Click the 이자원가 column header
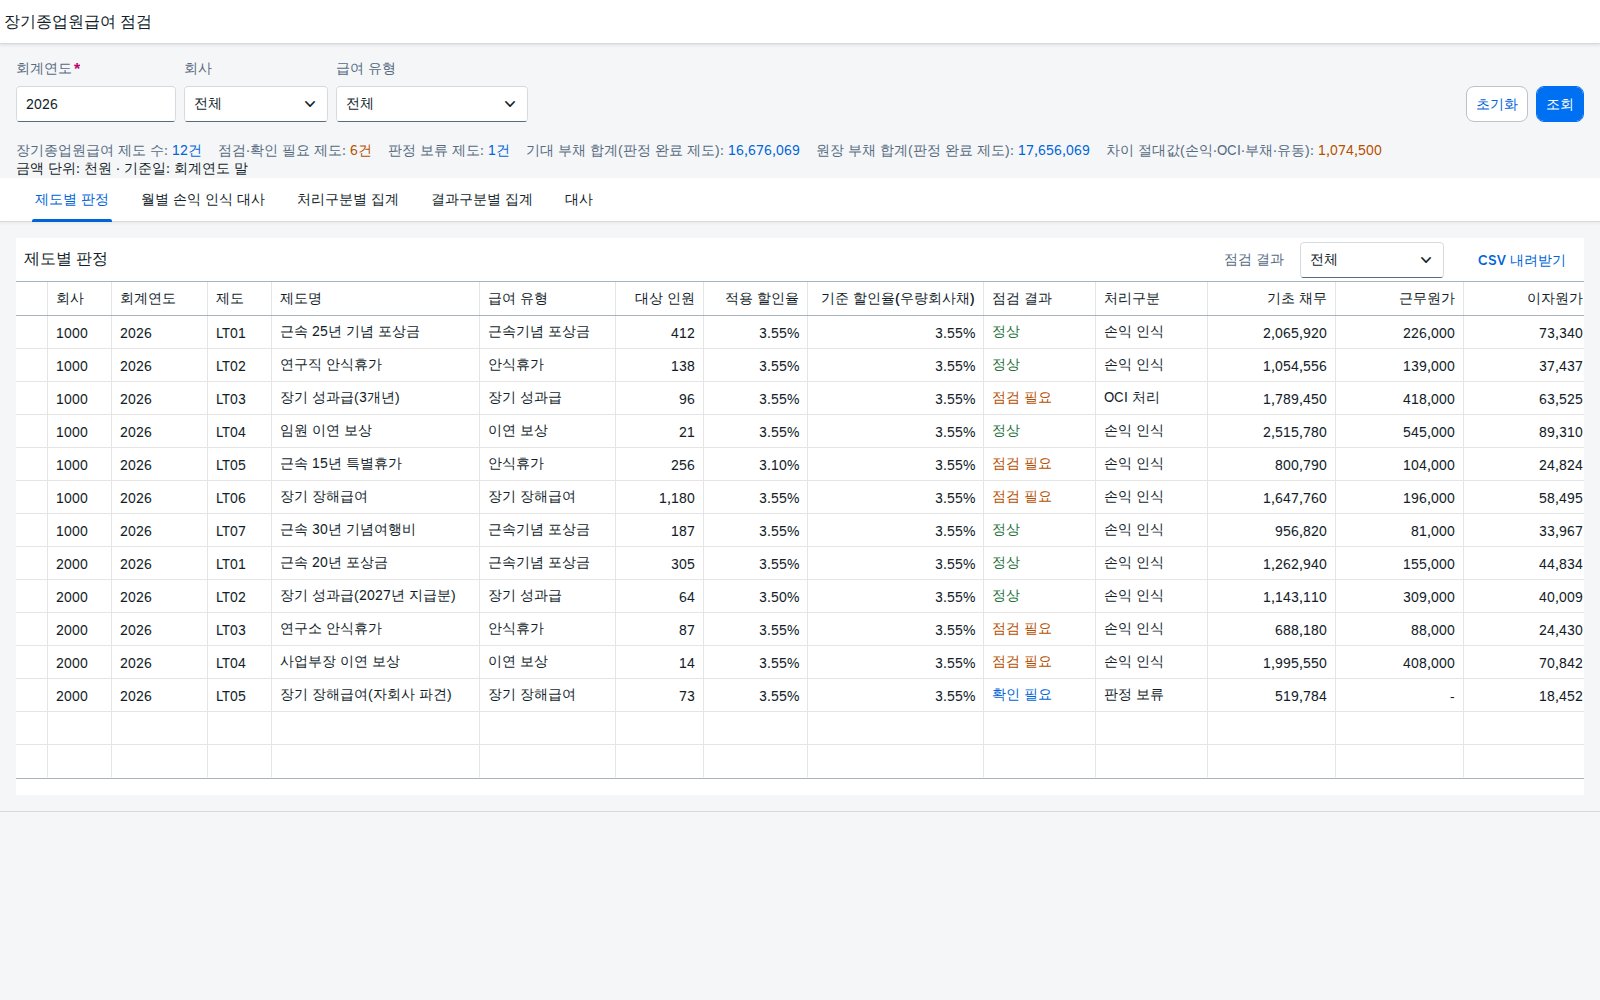 [1524, 299]
